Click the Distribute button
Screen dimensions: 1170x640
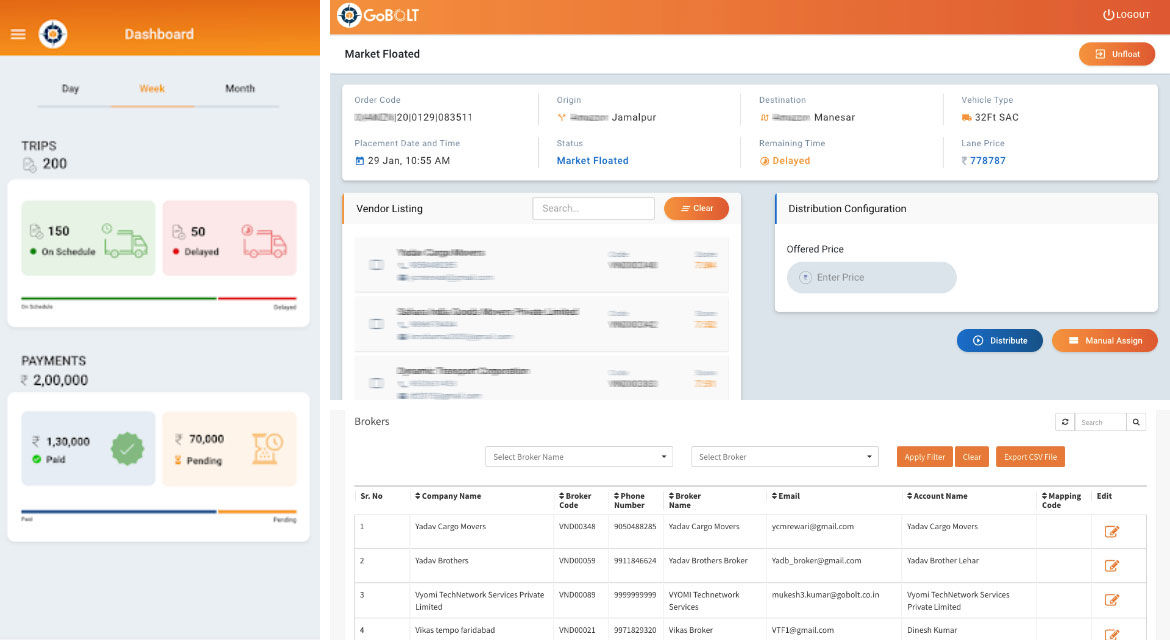(x=1000, y=341)
